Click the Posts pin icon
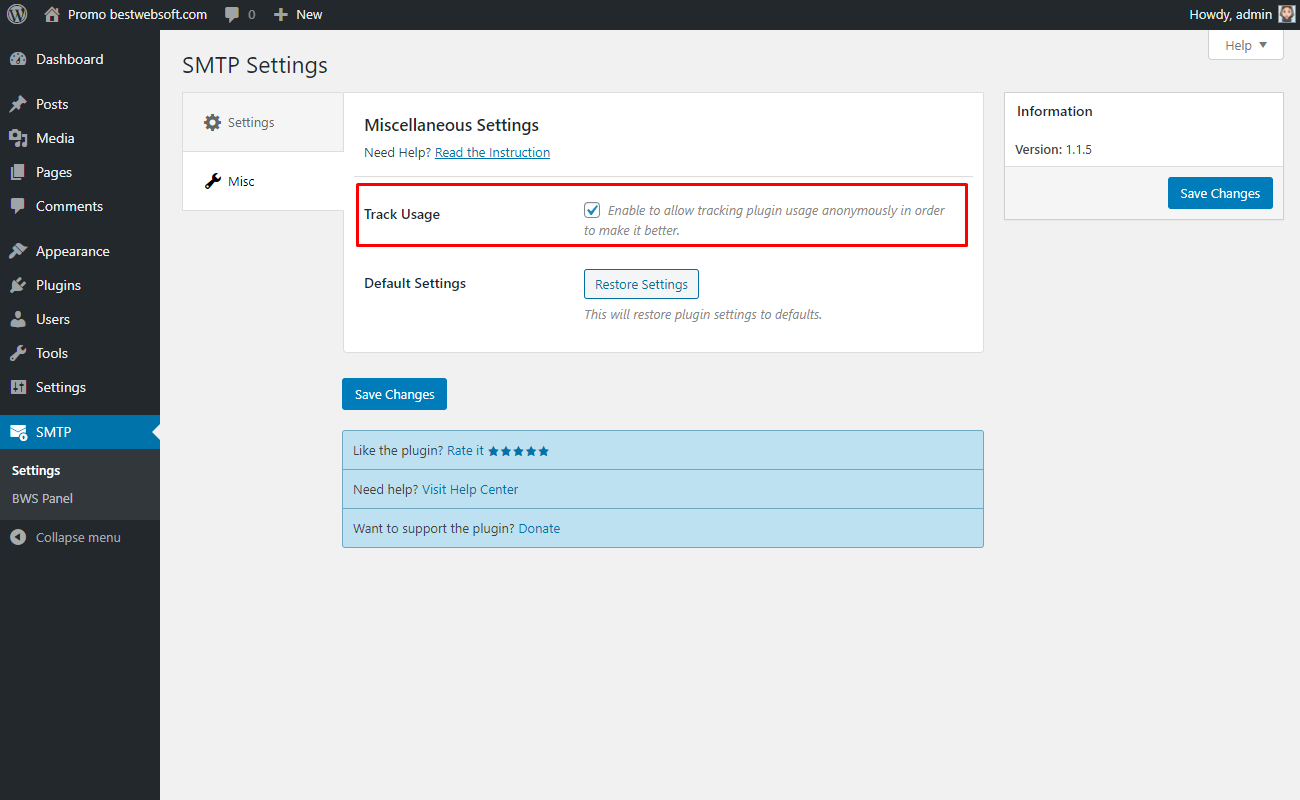The height and width of the screenshot is (800, 1300). 18,104
